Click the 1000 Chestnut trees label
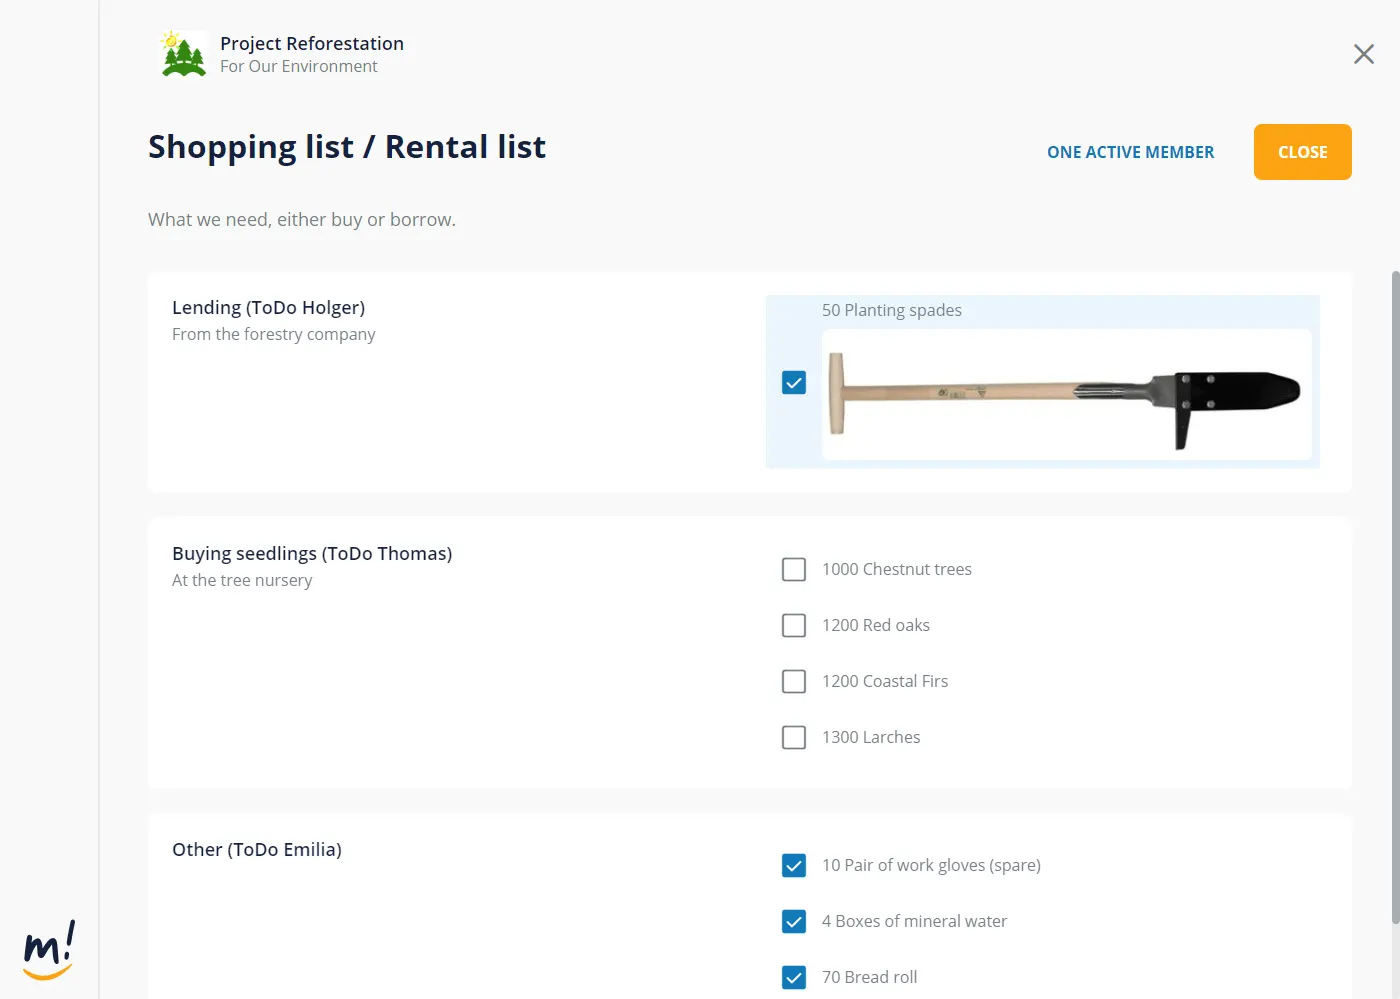This screenshot has height=999, width=1400. 897,569
